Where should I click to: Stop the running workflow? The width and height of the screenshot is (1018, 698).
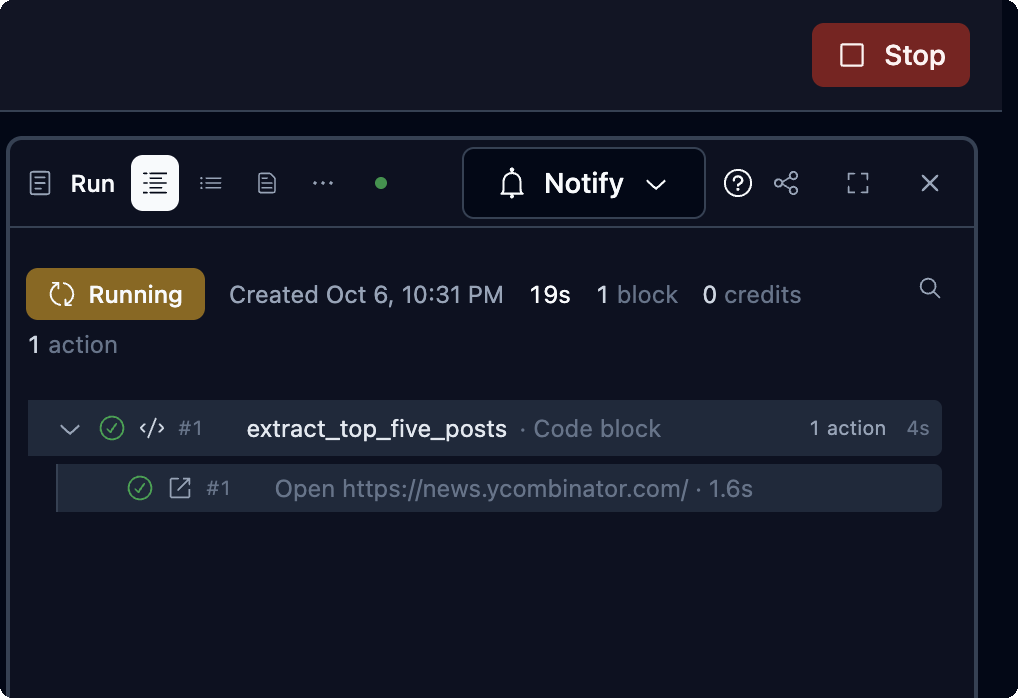click(890, 55)
